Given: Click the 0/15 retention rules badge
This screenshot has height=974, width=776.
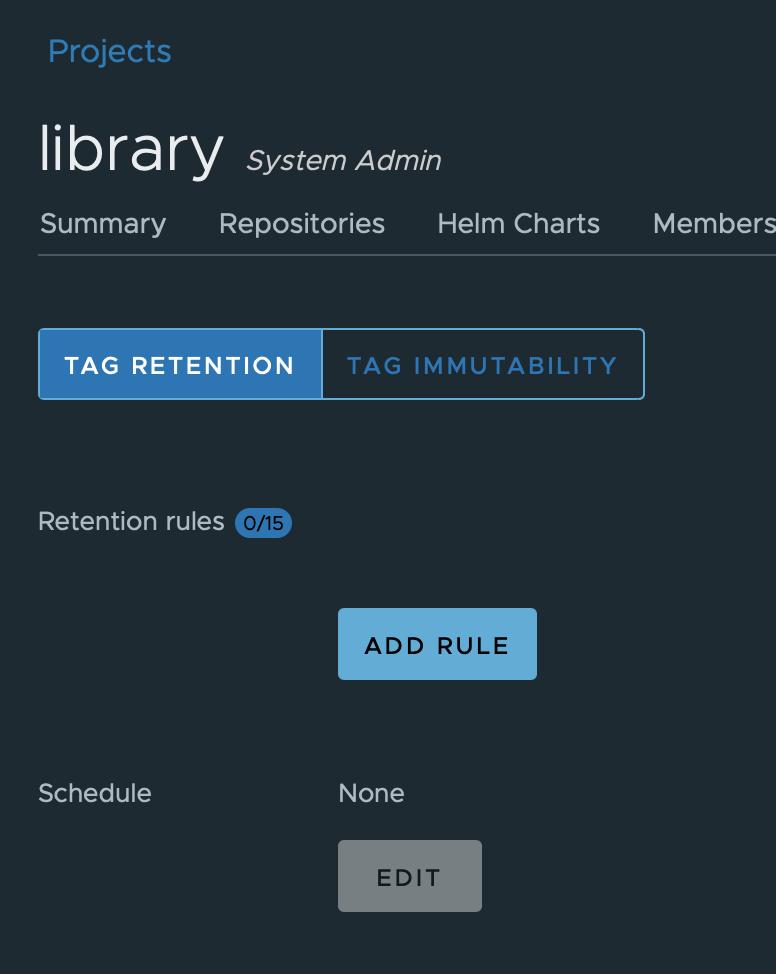Looking at the screenshot, I should pyautogui.click(x=263, y=522).
